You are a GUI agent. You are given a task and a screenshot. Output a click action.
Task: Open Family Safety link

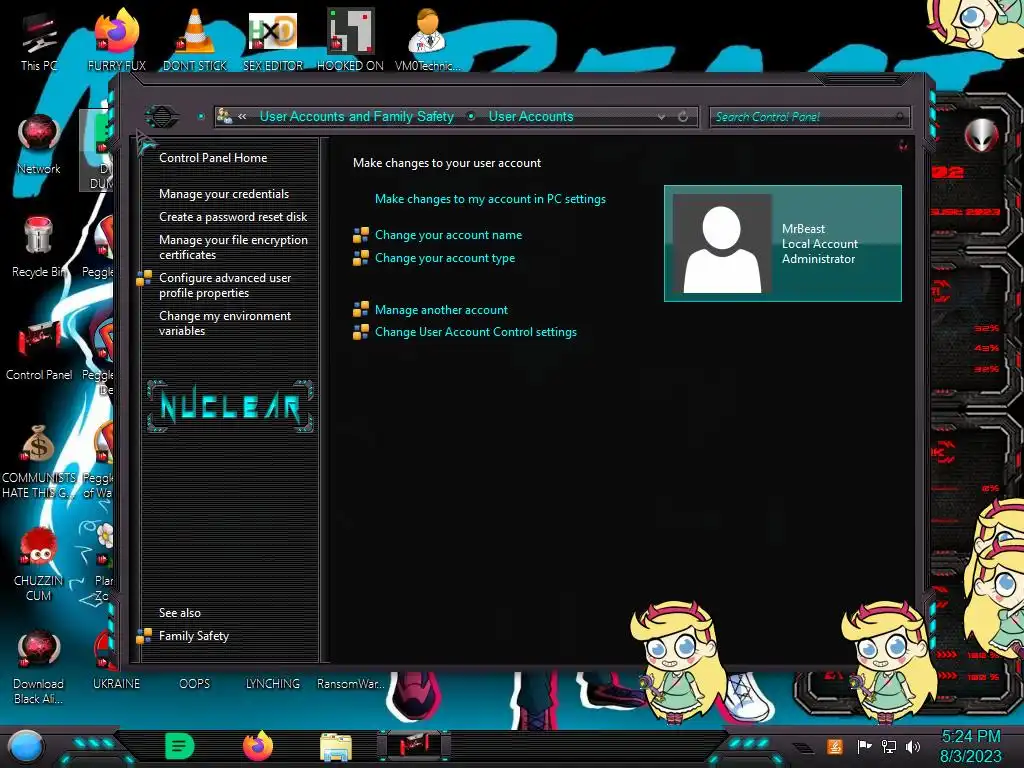[x=193, y=635]
